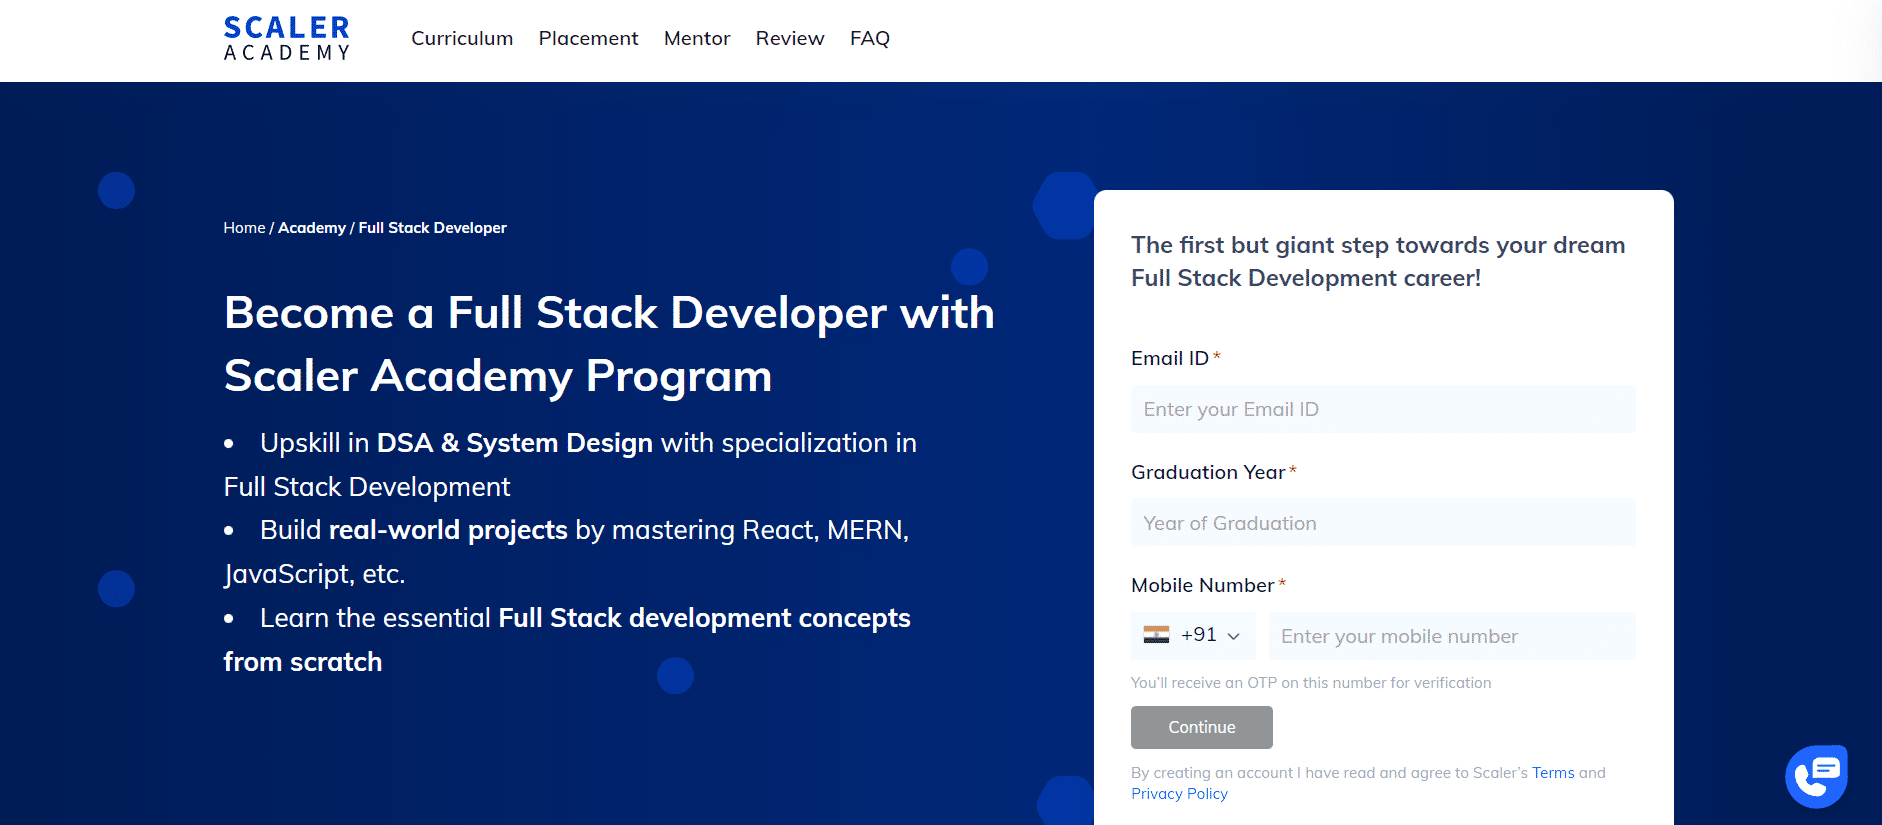Select the mobile number input field

[x=1451, y=636]
